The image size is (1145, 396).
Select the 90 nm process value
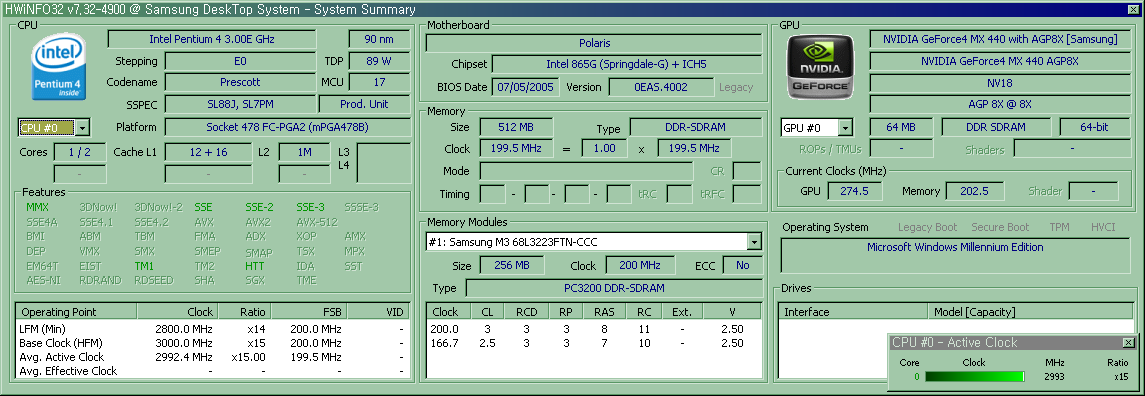(x=378, y=39)
